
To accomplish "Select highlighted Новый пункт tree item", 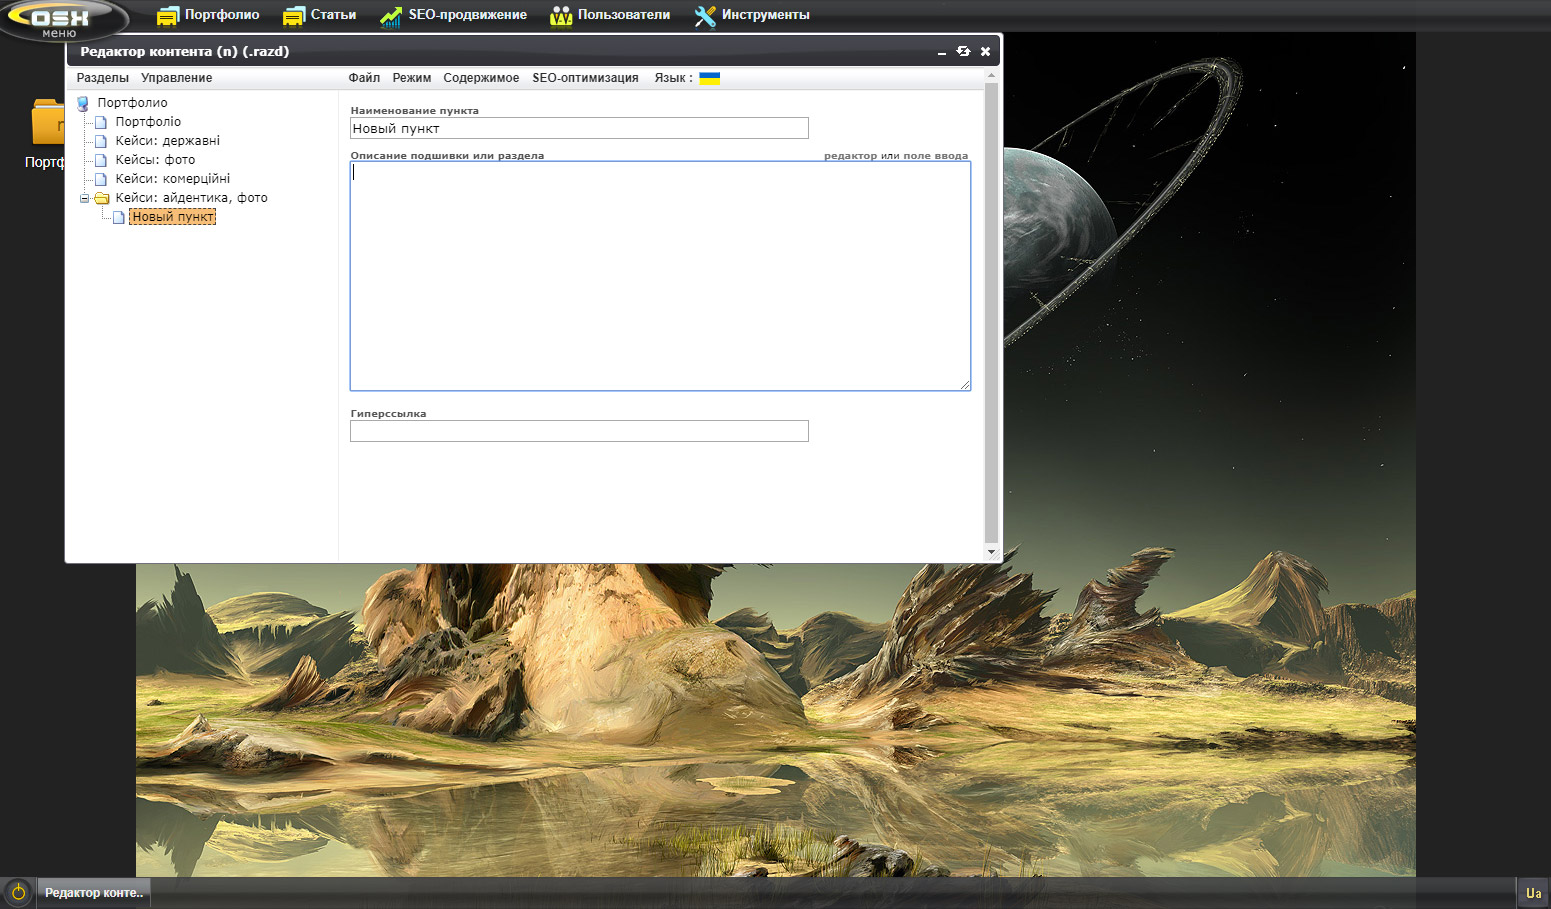I will pyautogui.click(x=172, y=217).
